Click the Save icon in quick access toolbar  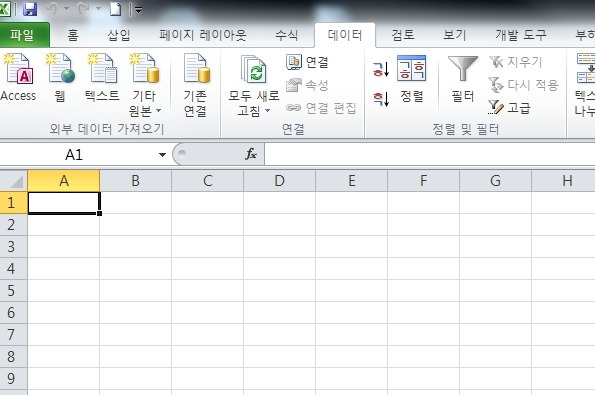pos(30,8)
